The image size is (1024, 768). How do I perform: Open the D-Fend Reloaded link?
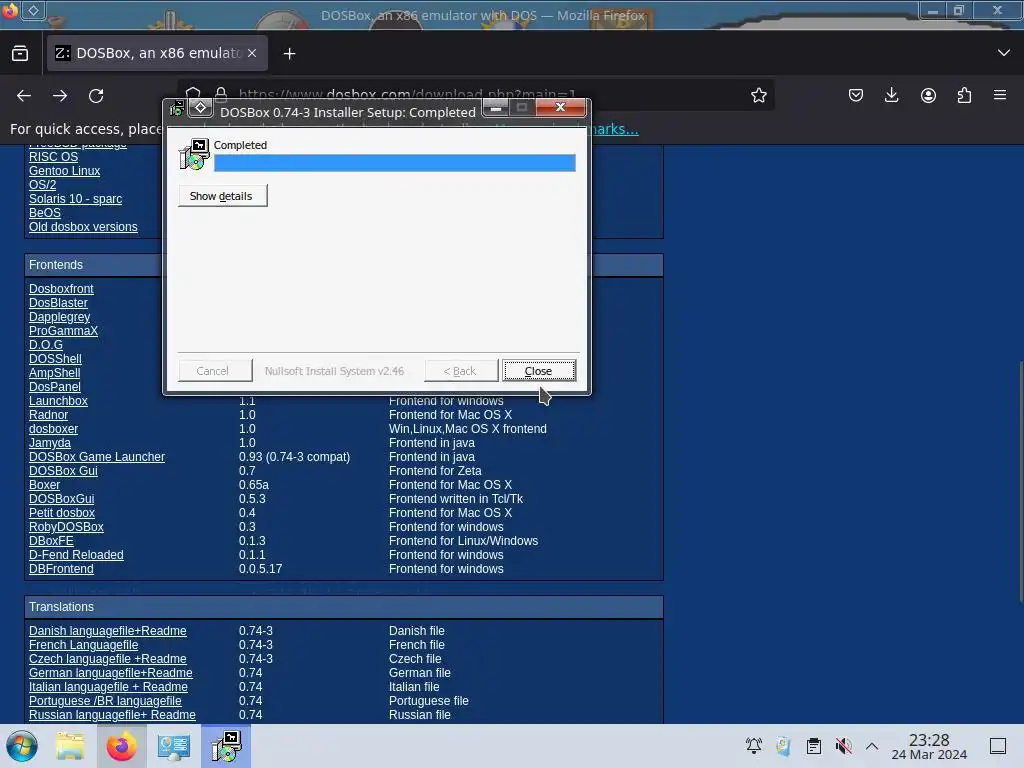76,554
